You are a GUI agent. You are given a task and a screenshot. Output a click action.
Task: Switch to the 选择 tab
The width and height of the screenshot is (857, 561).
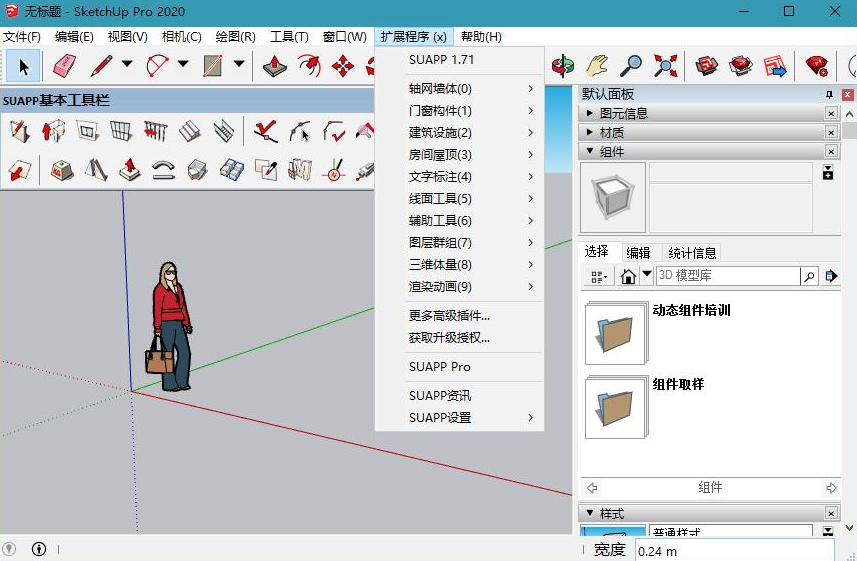(596, 252)
